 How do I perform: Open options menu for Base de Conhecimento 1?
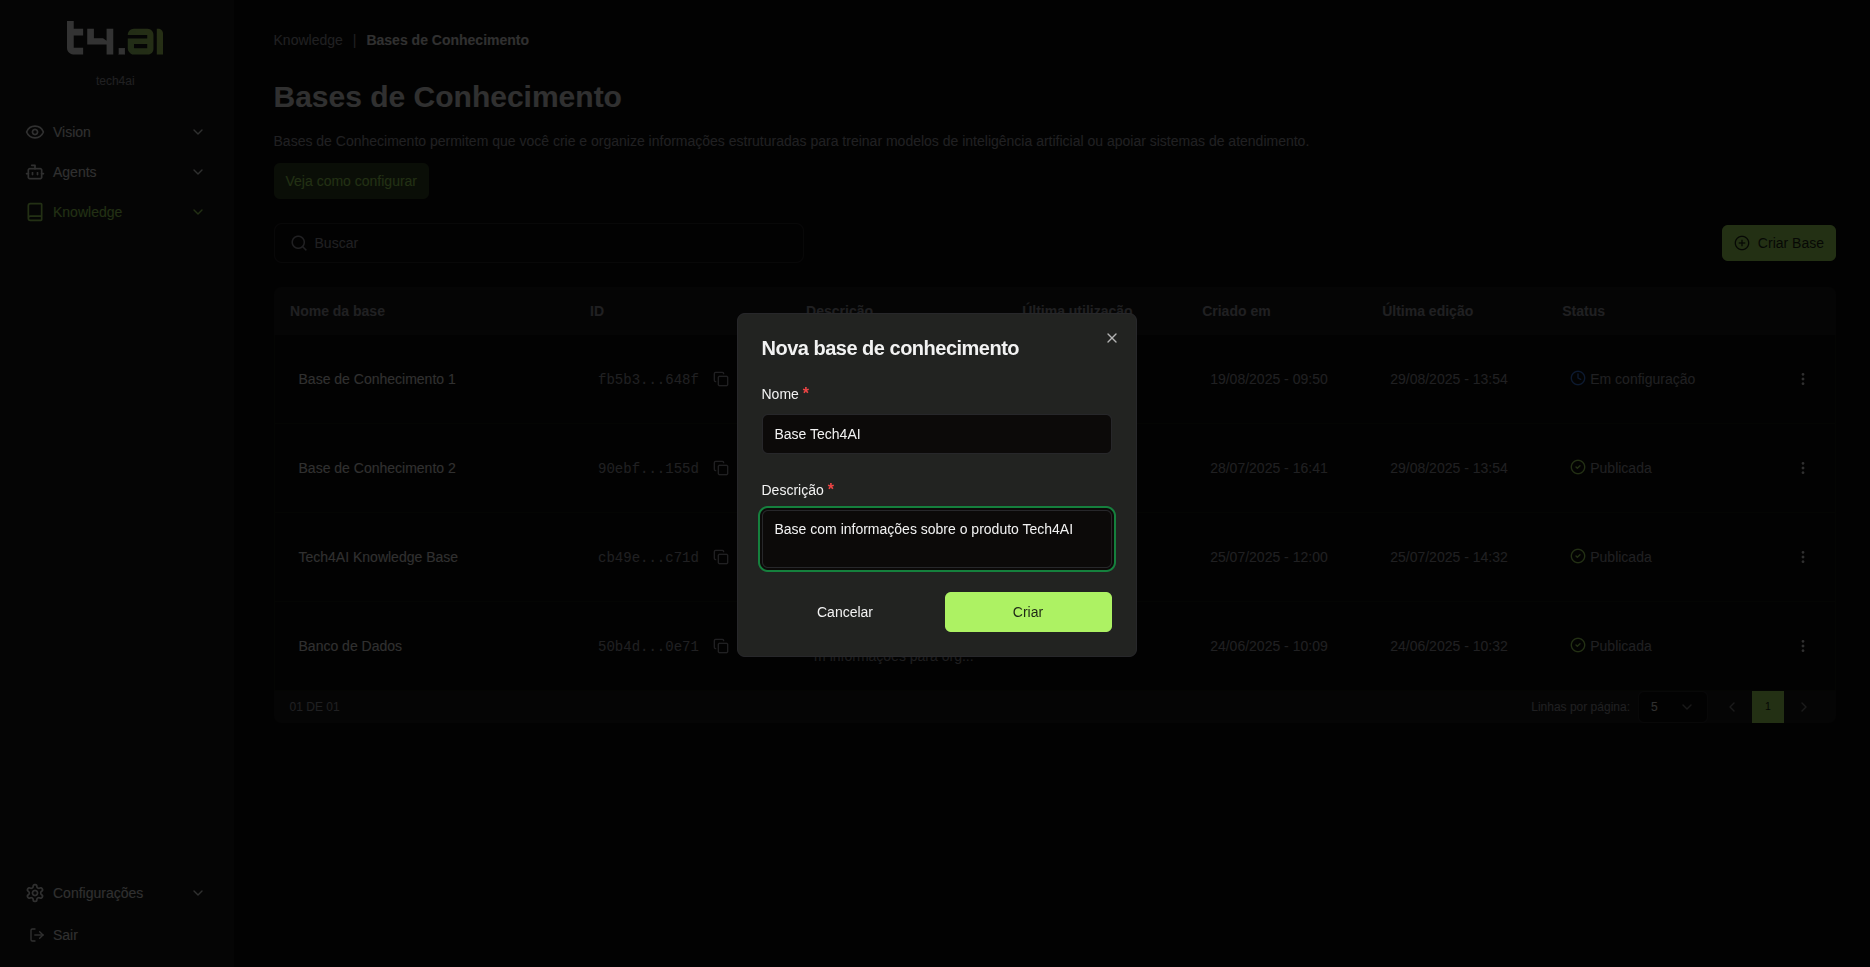[x=1802, y=379]
